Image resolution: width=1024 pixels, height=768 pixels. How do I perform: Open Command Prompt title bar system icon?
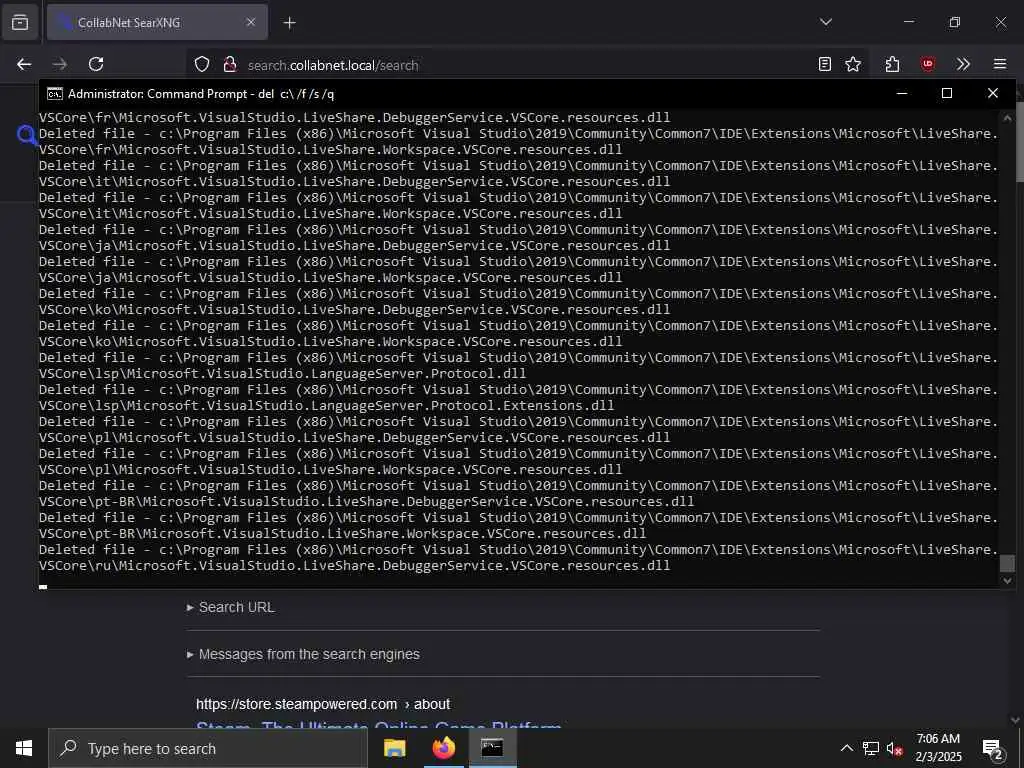click(x=55, y=94)
